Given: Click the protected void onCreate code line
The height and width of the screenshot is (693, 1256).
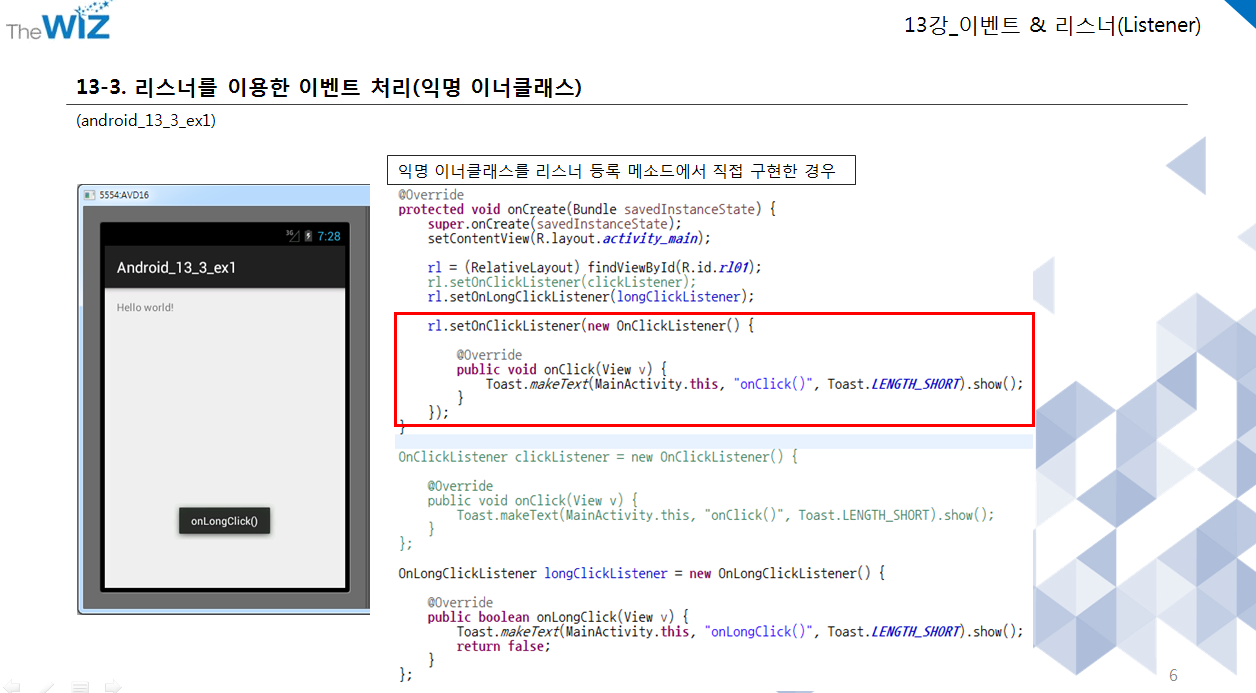Looking at the screenshot, I should 587,209.
